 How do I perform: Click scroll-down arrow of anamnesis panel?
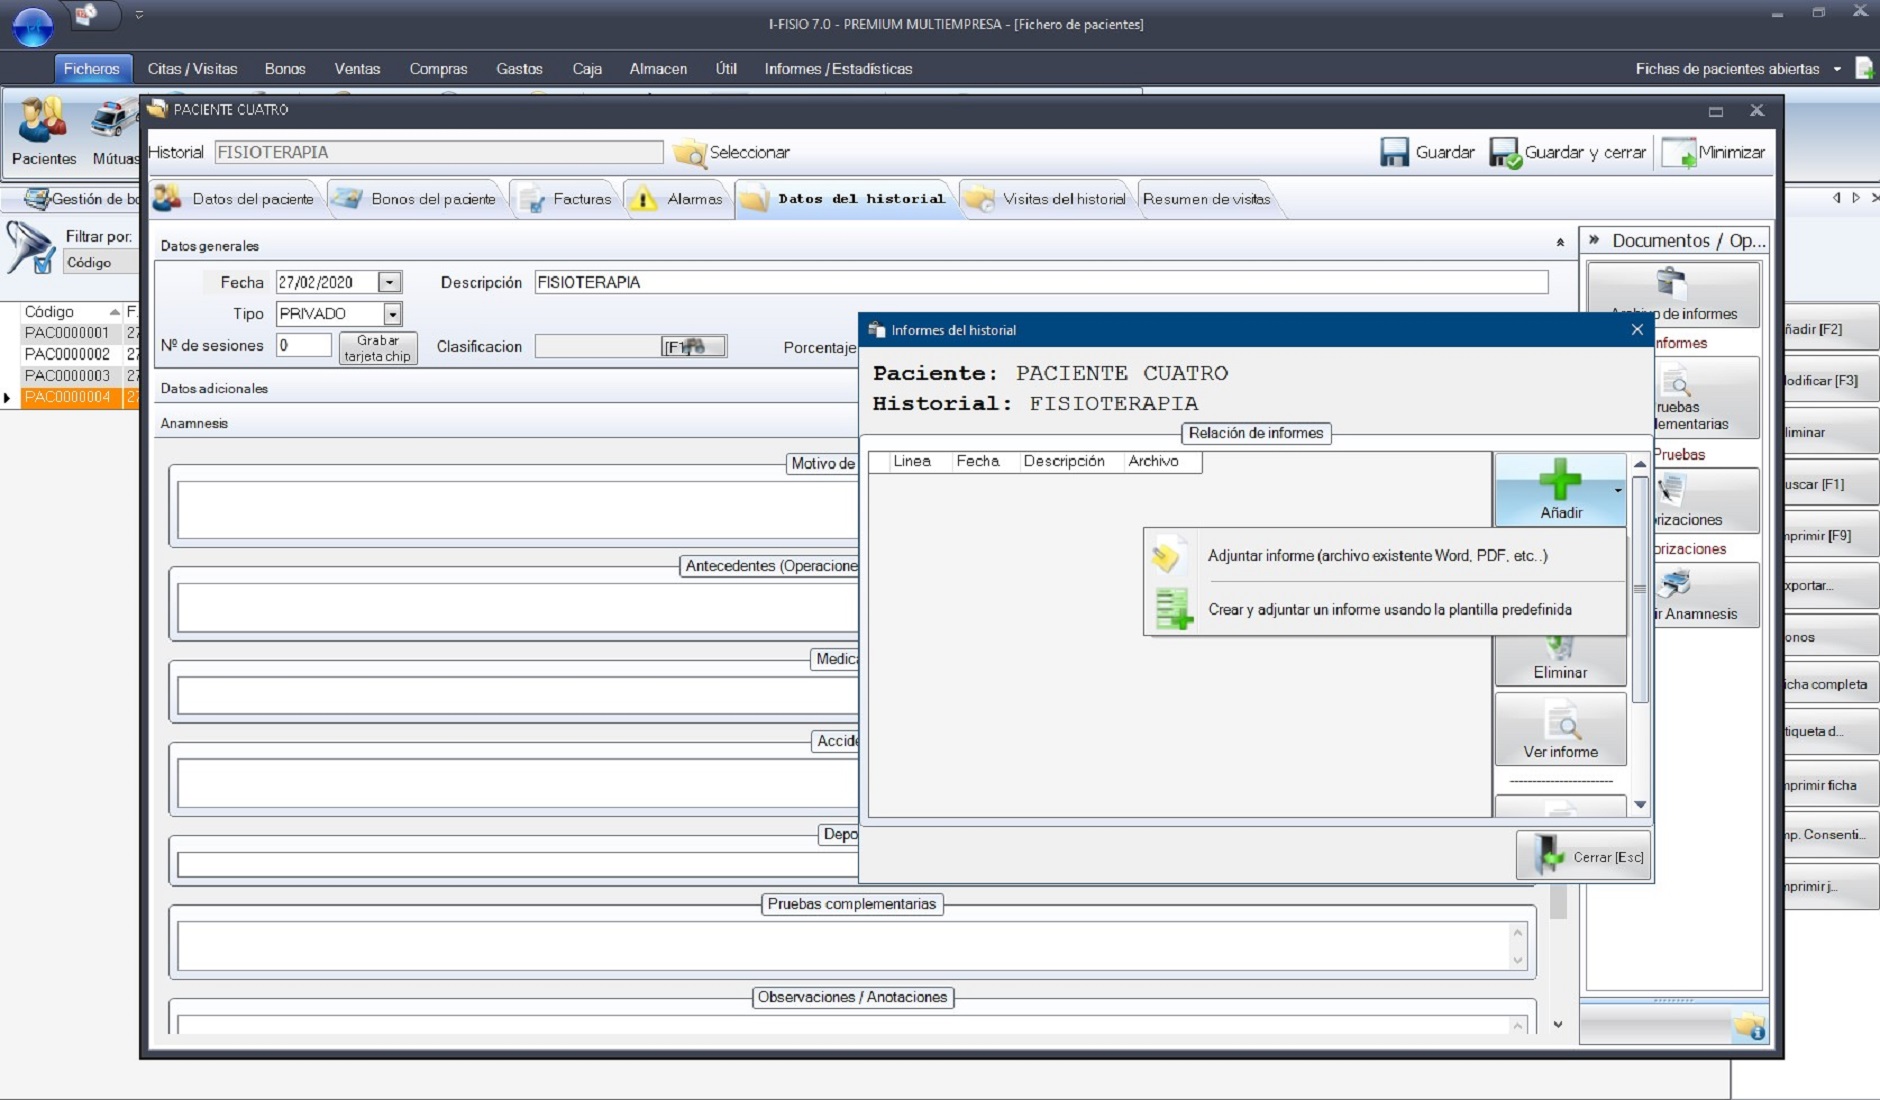1558,1024
